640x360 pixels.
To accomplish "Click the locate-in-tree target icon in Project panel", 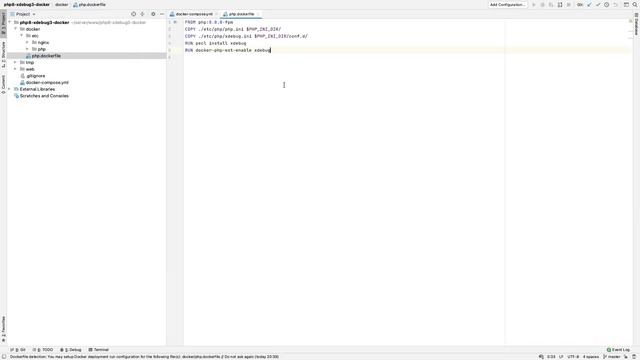I will tap(133, 14).
